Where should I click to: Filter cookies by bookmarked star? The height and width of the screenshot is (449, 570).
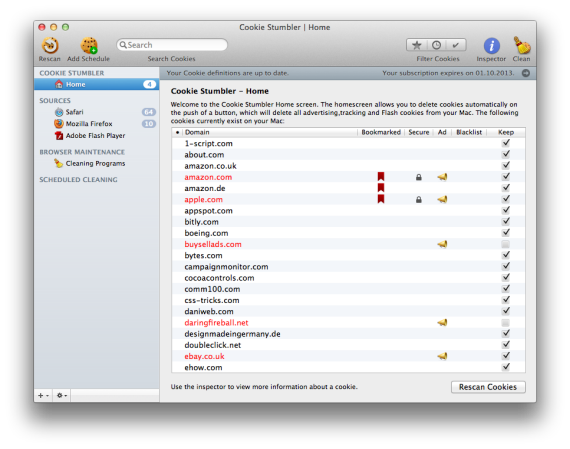417,45
